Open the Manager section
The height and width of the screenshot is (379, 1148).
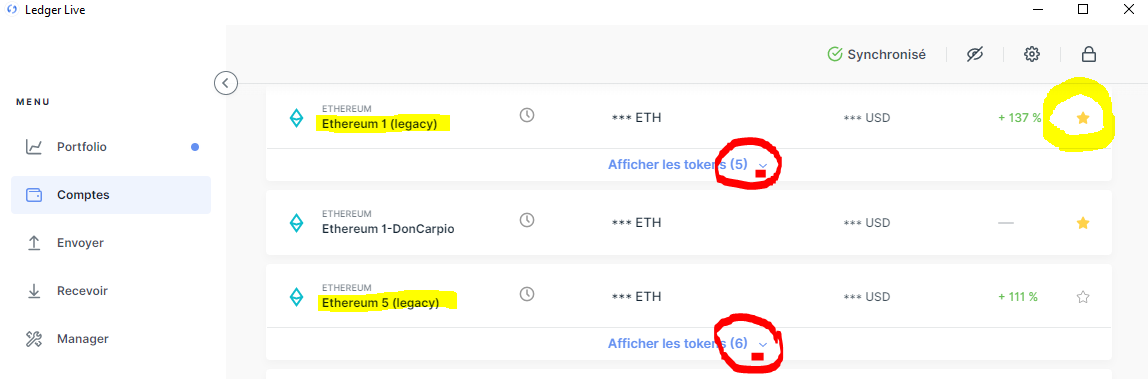pos(111,339)
